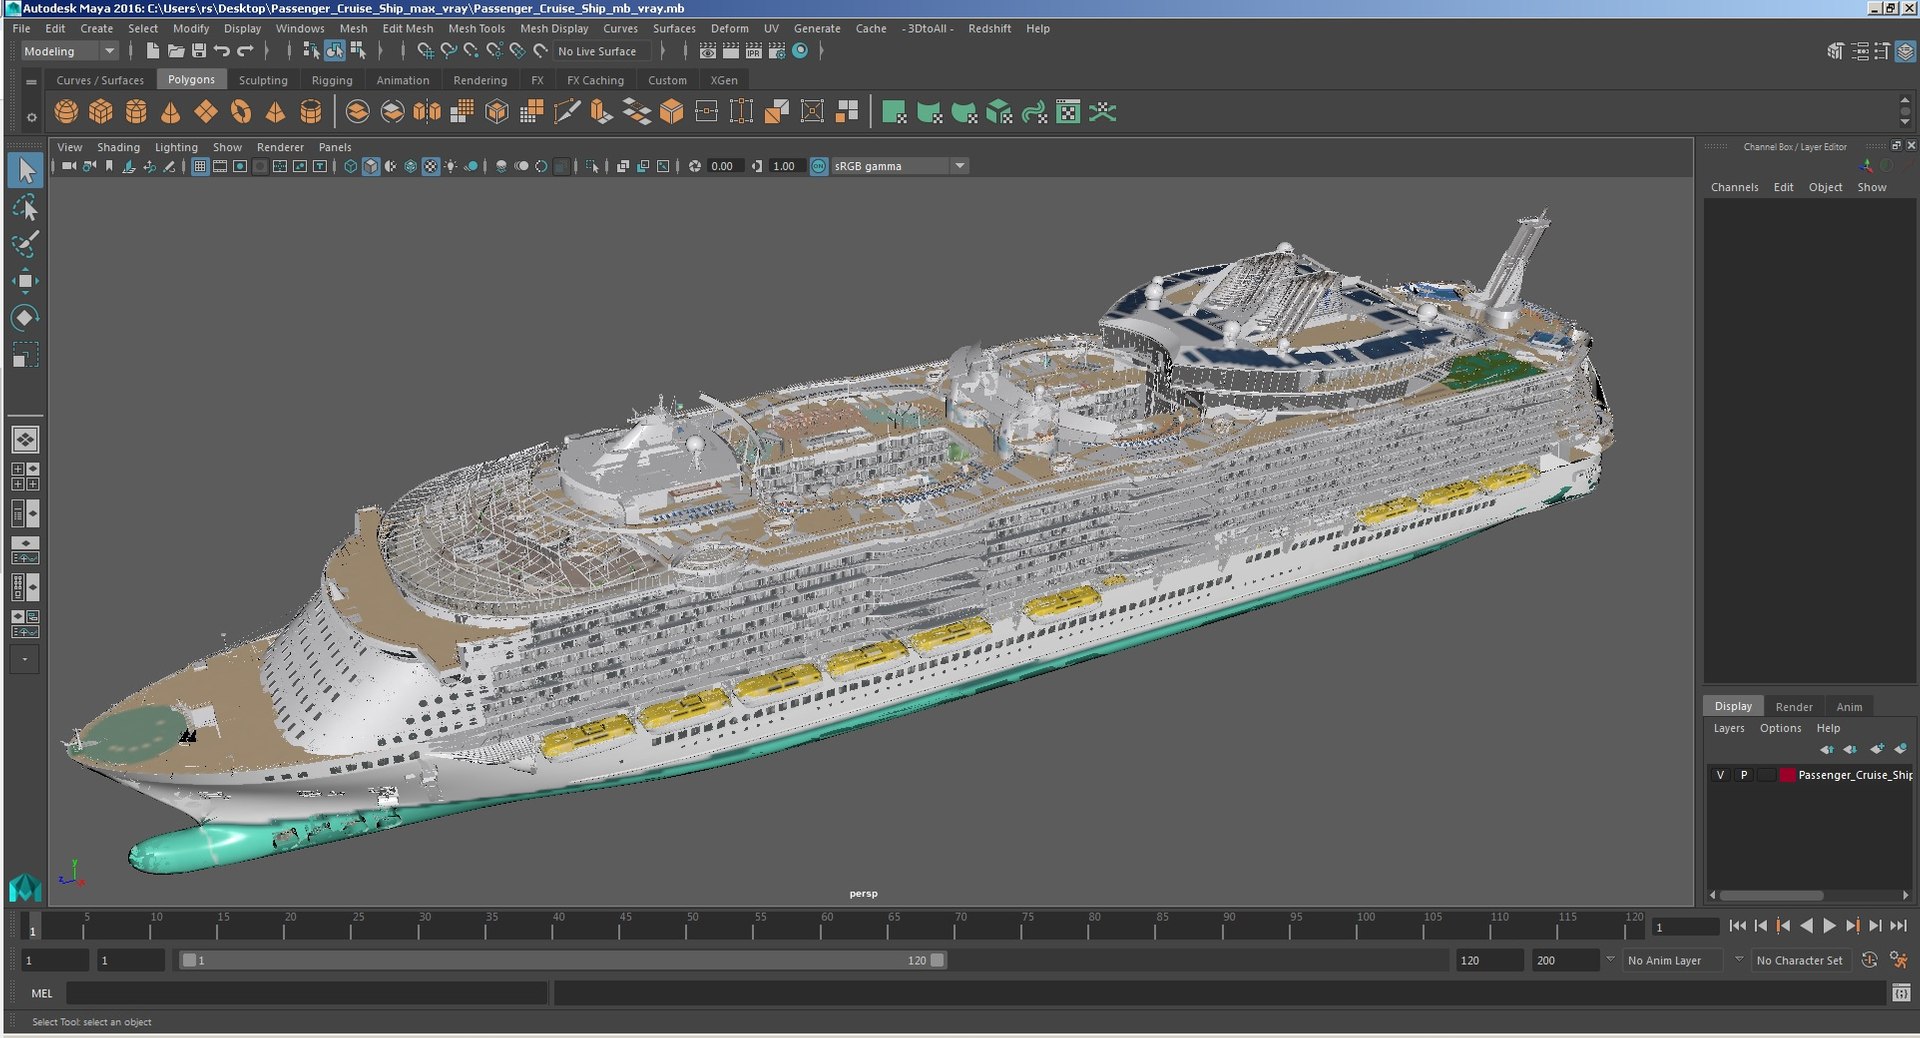This screenshot has width=1920, height=1038.
Task: Open the Render View clapperboard icon
Action: coord(708,51)
